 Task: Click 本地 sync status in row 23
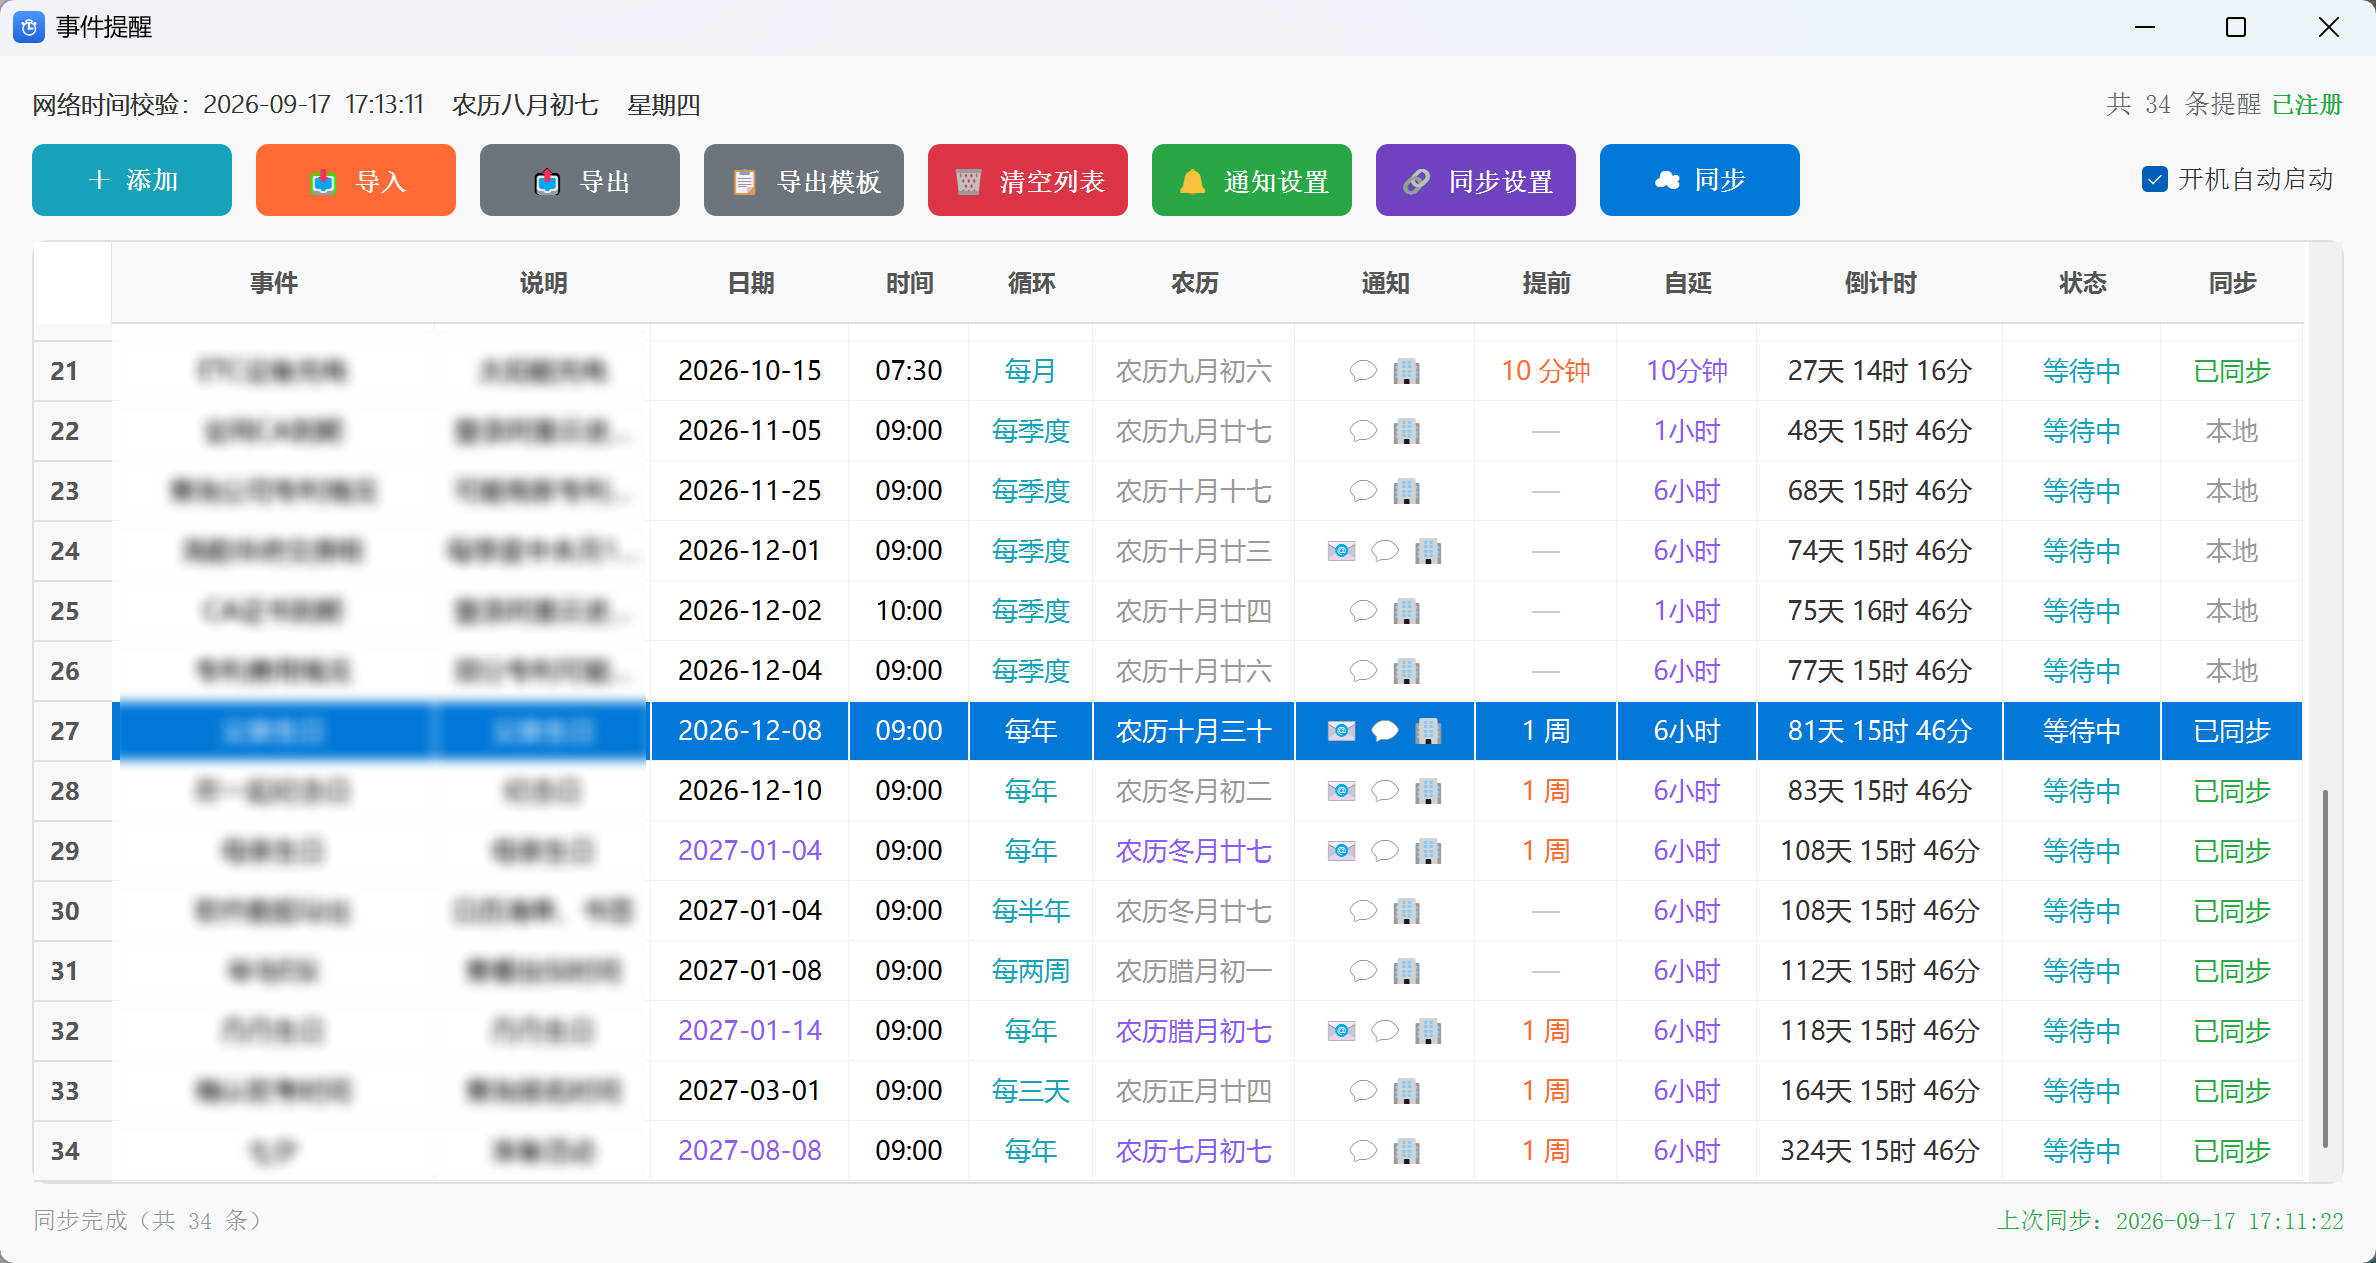point(2232,491)
